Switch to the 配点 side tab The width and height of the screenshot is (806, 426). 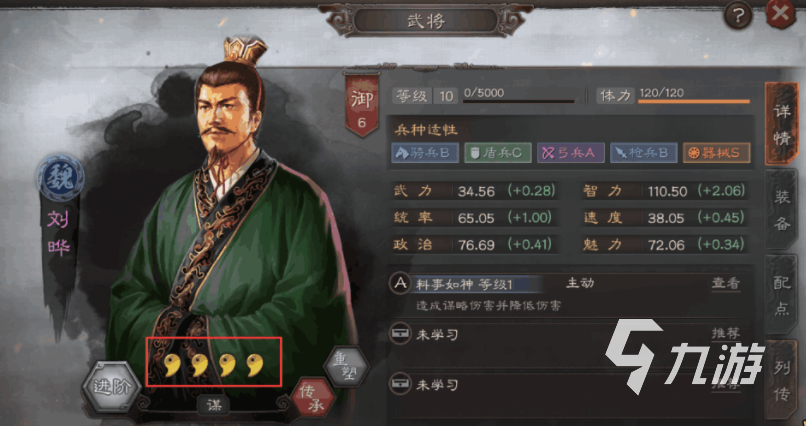coord(782,297)
